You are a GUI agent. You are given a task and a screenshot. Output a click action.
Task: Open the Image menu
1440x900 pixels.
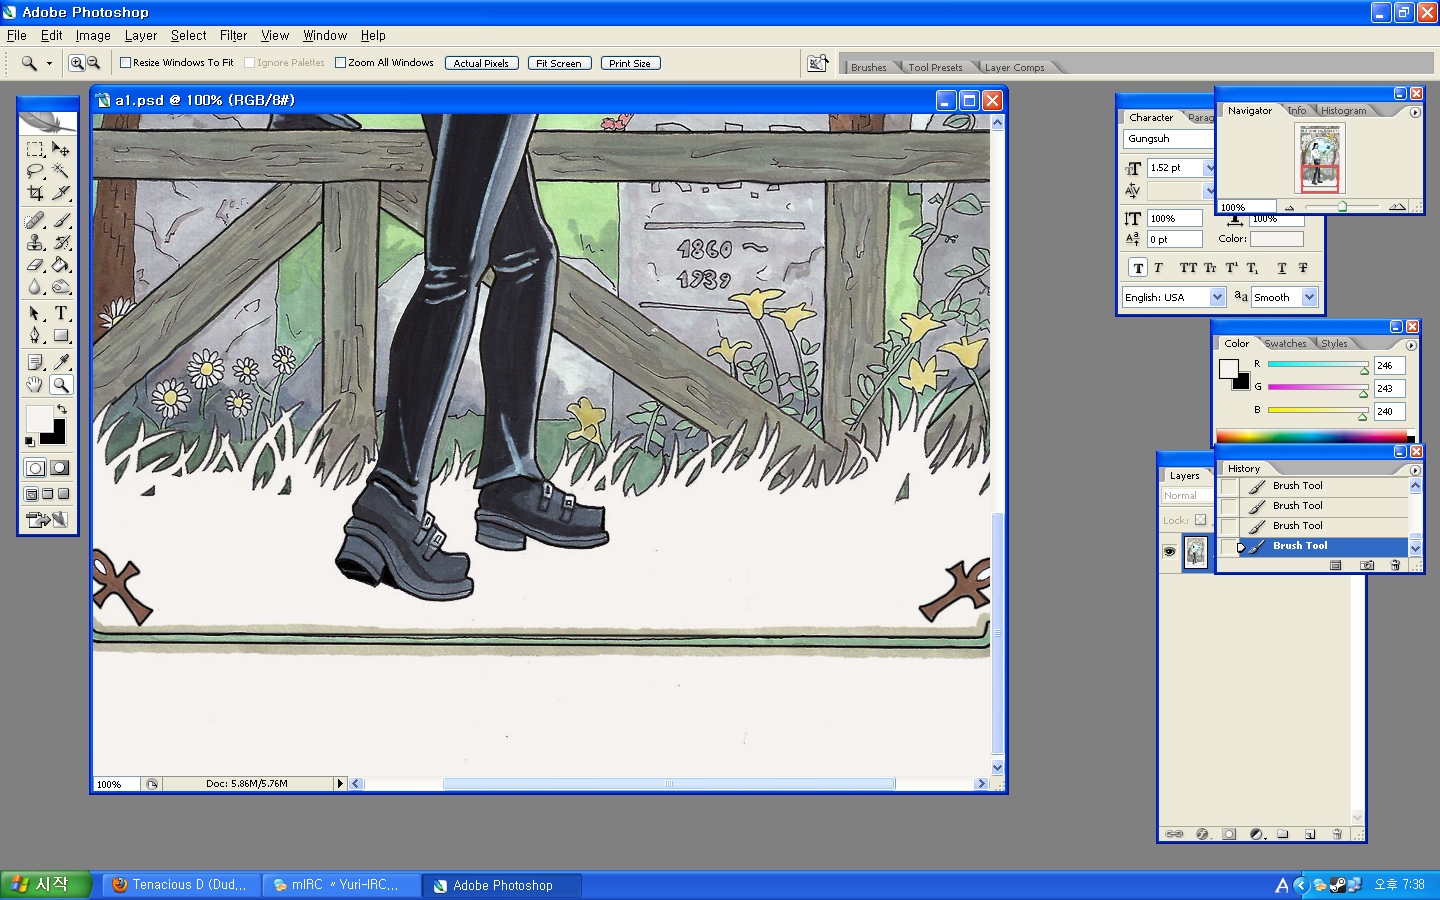(93, 35)
